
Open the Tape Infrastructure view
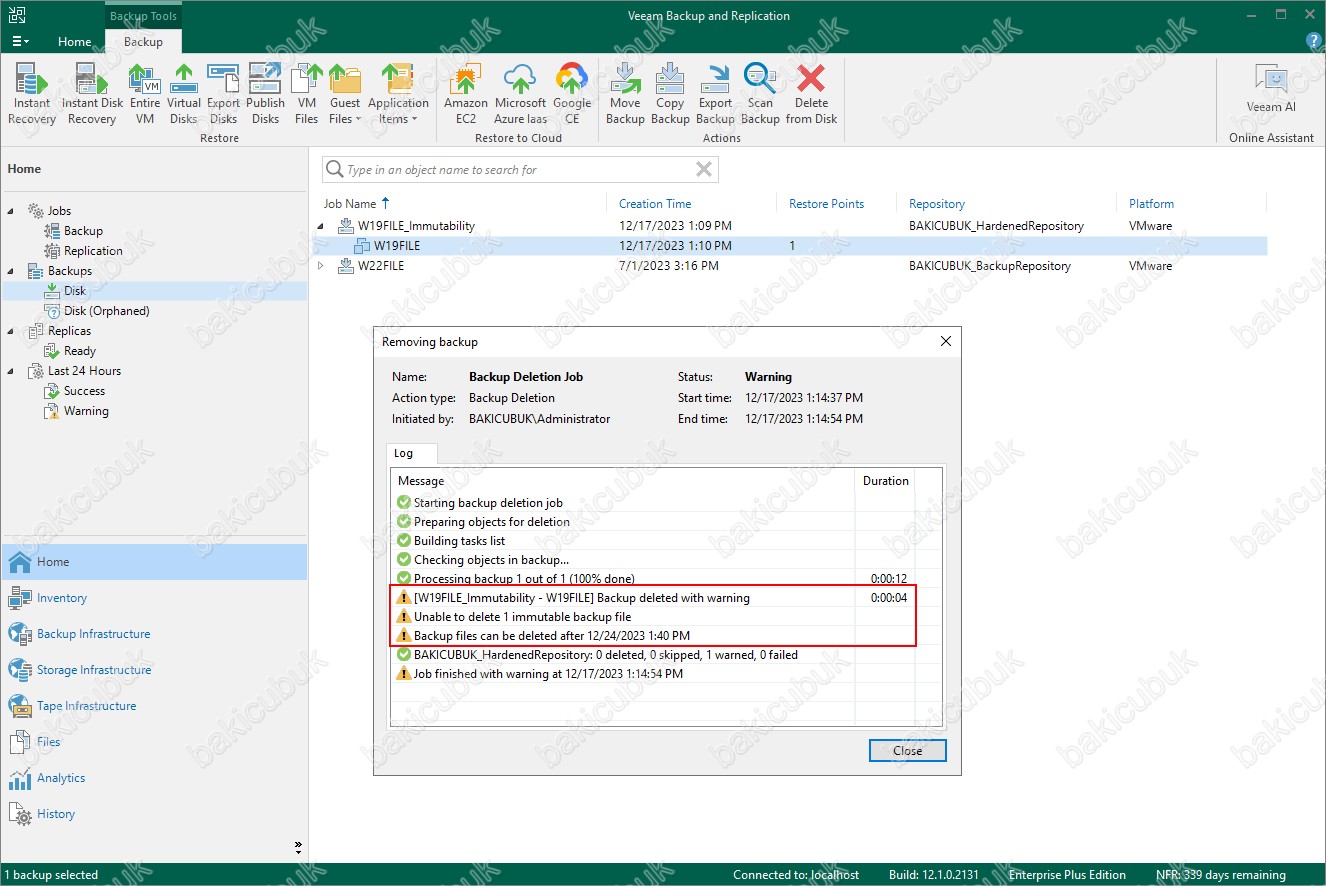tap(154, 706)
